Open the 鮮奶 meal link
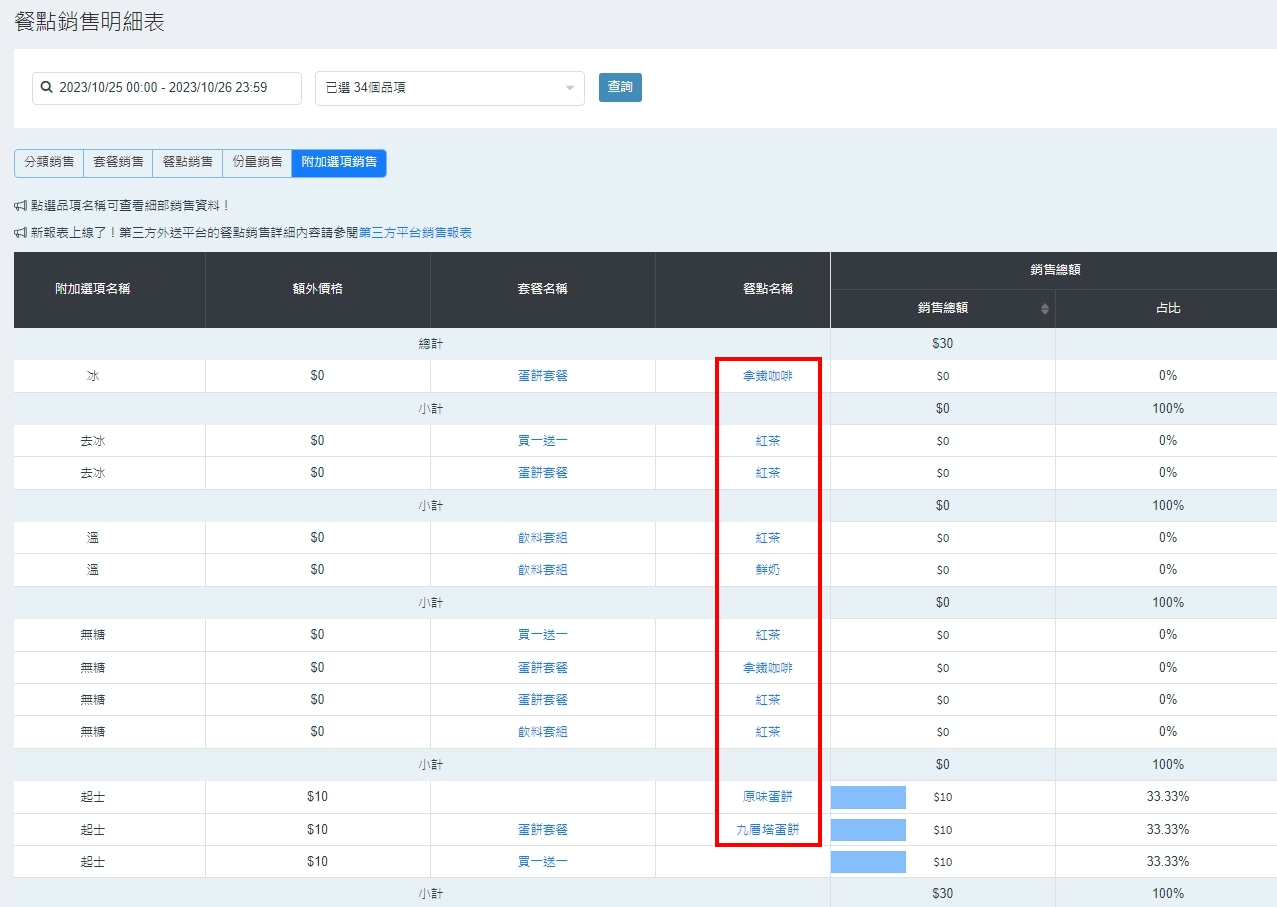The image size is (1277, 907). tap(767, 570)
